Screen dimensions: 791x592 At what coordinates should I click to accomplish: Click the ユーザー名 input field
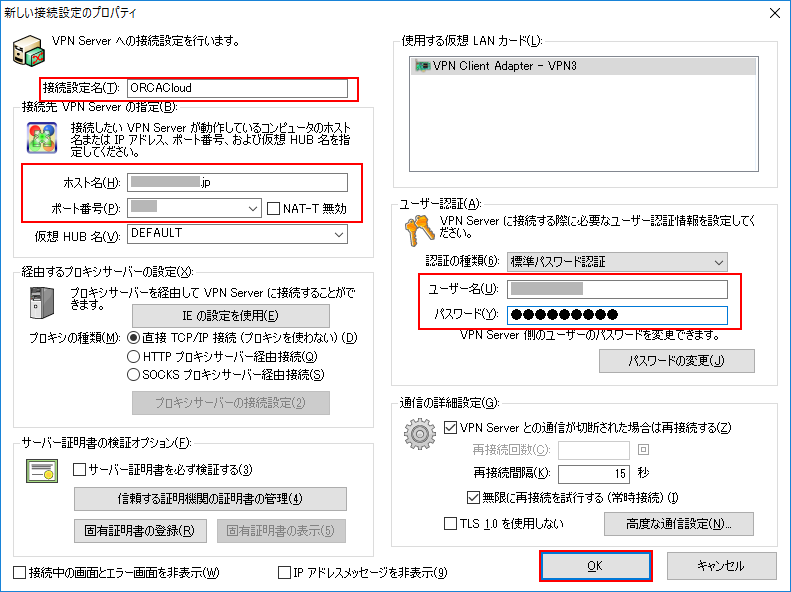point(617,289)
